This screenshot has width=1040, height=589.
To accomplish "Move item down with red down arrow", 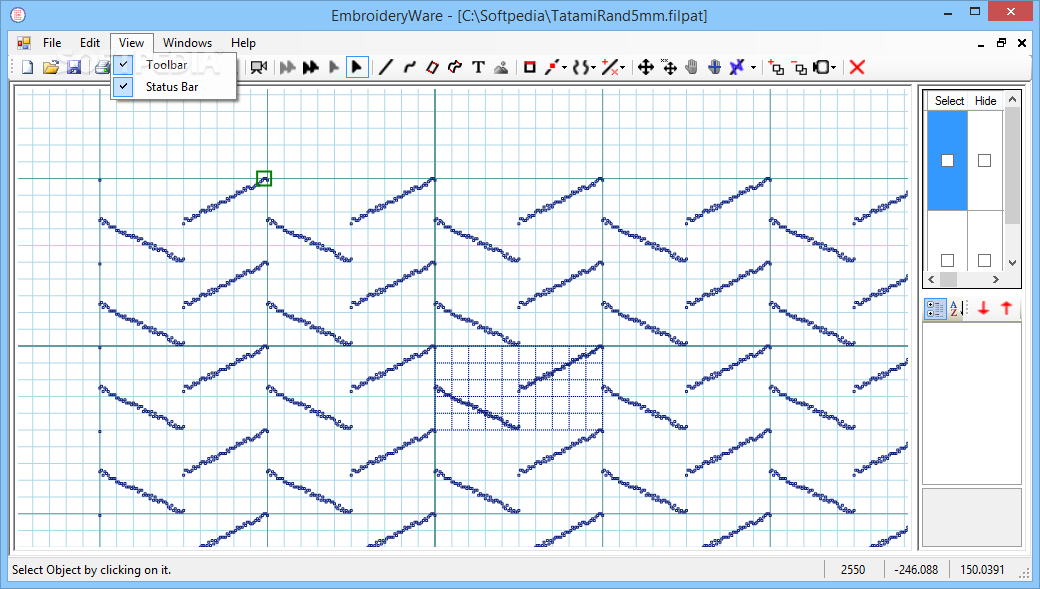I will pyautogui.click(x=984, y=308).
